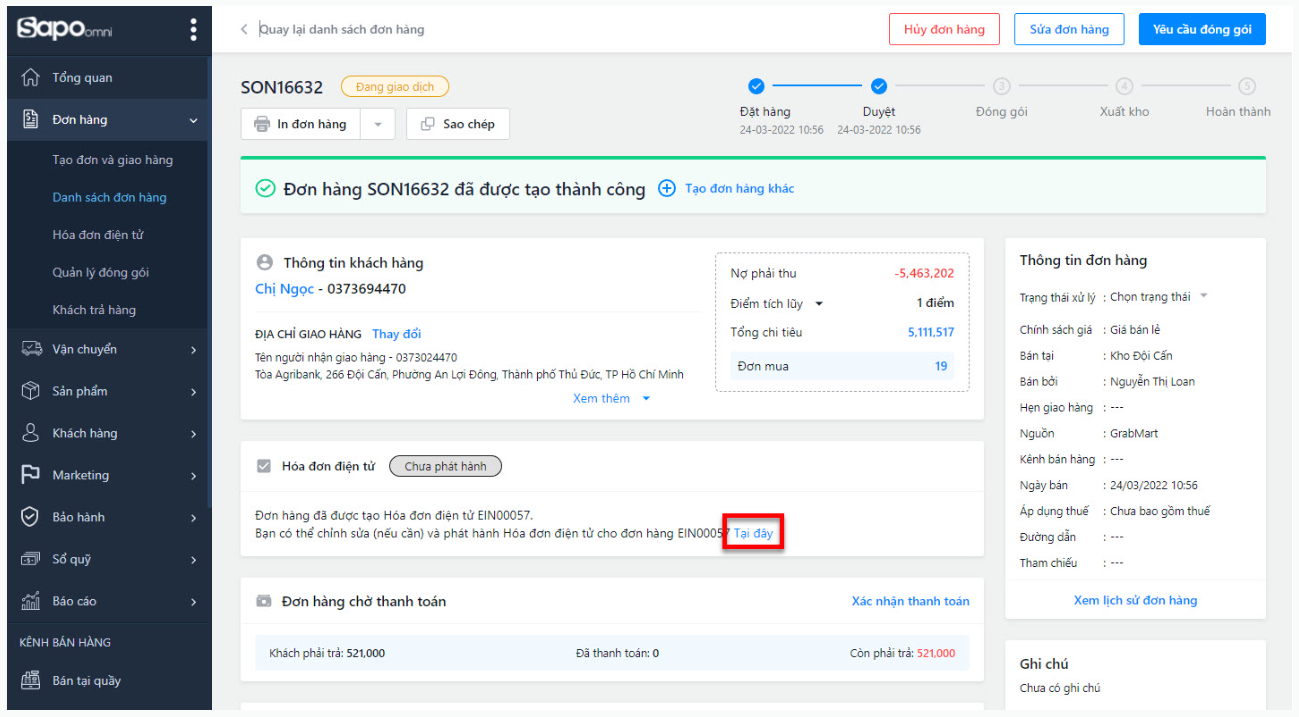The image size is (1299, 717).
Task: Go back via Quay lại danh sách đơn hàng
Action: (341, 29)
